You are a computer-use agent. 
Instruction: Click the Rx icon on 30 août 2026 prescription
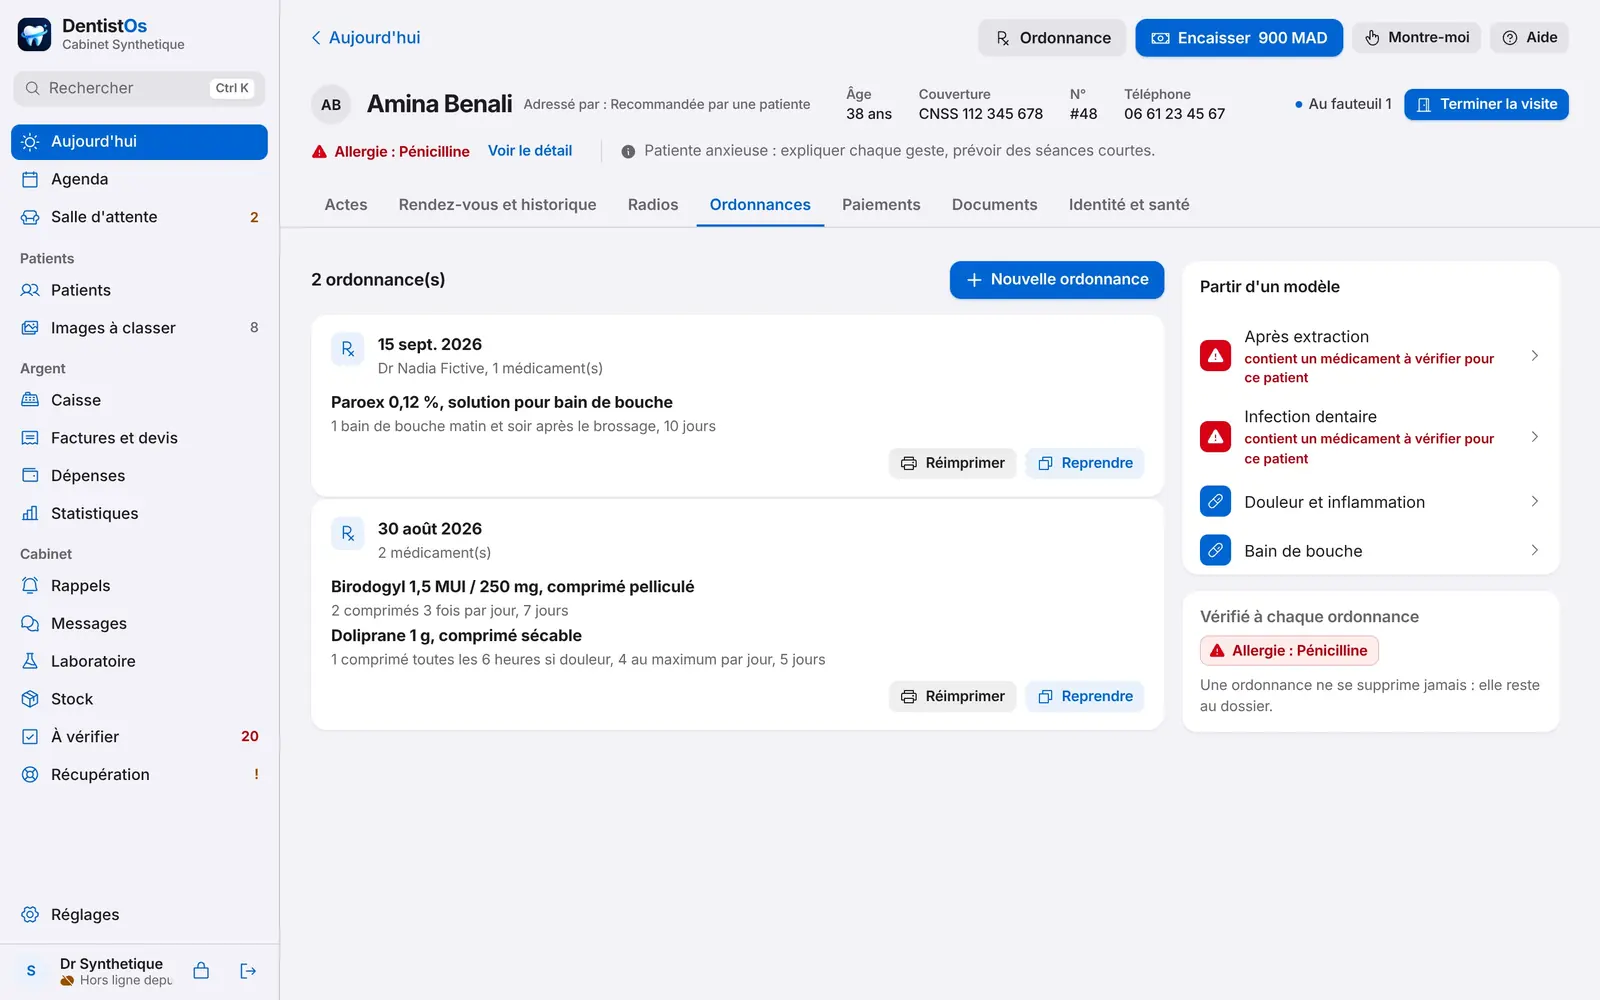coord(348,534)
